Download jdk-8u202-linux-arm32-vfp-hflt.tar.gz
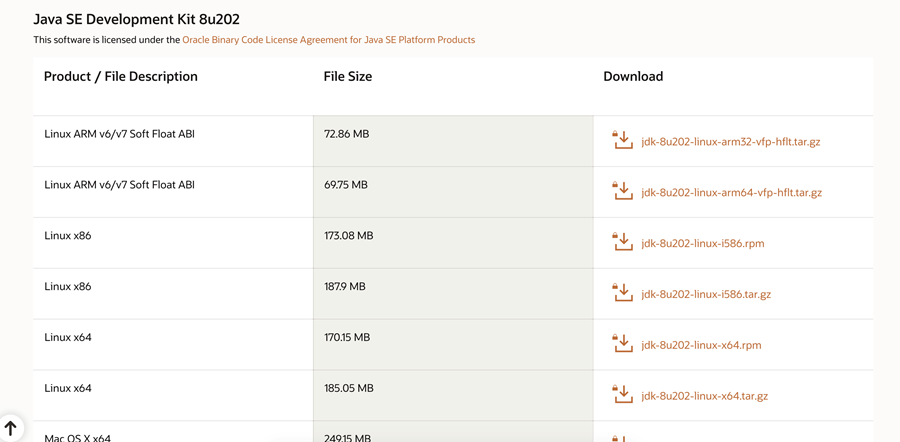 pos(731,142)
